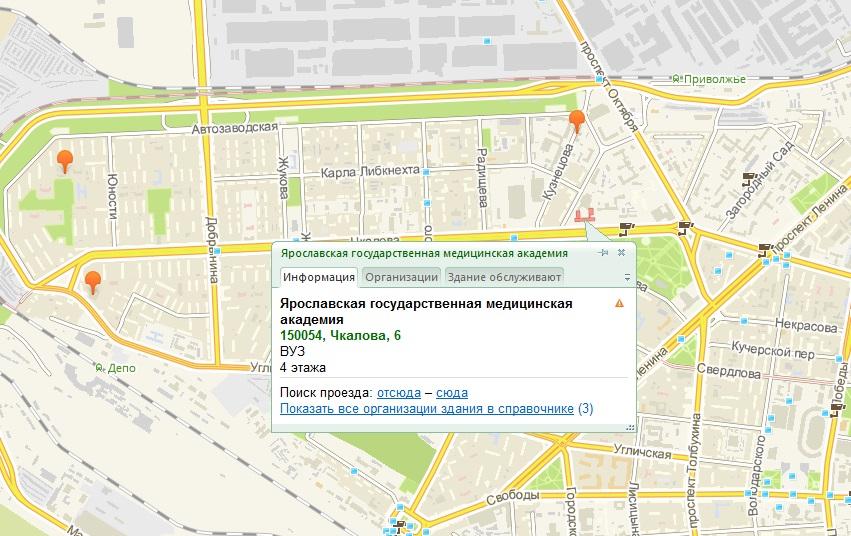Pin the info popup with the pushpin icon
The height and width of the screenshot is (536, 851).
coord(603,253)
